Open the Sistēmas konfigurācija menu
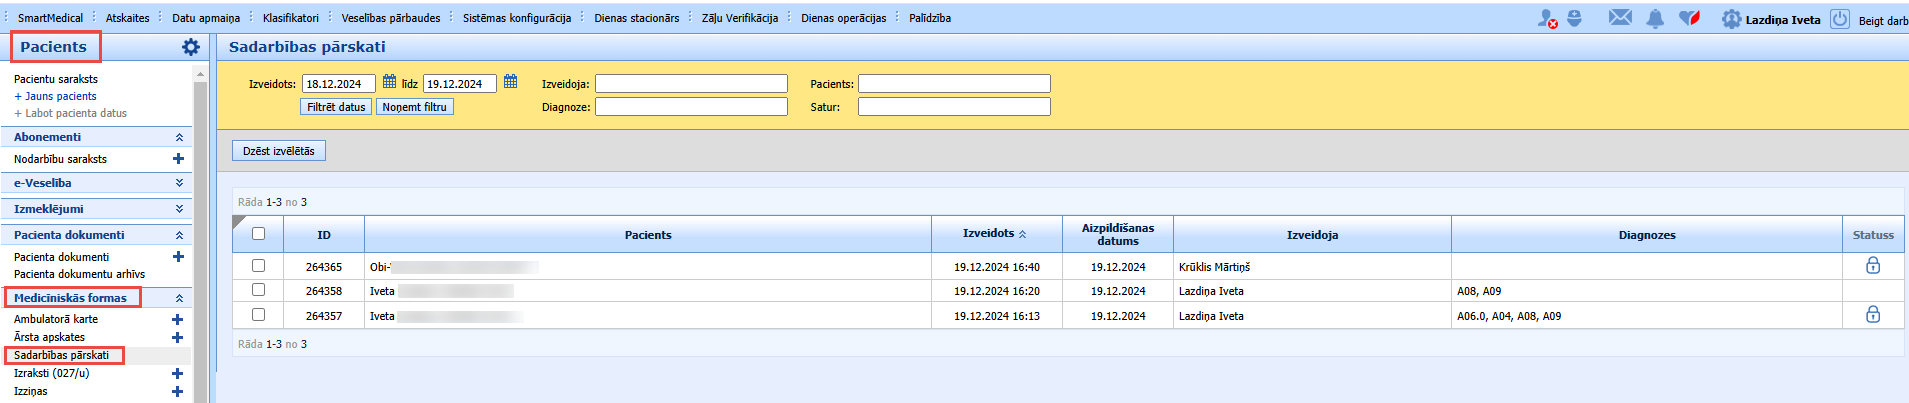Image resolution: width=1909 pixels, height=403 pixels. [517, 18]
